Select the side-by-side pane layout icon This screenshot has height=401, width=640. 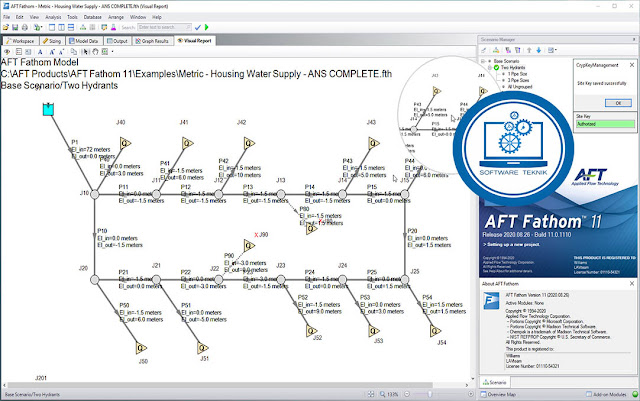(61, 27)
